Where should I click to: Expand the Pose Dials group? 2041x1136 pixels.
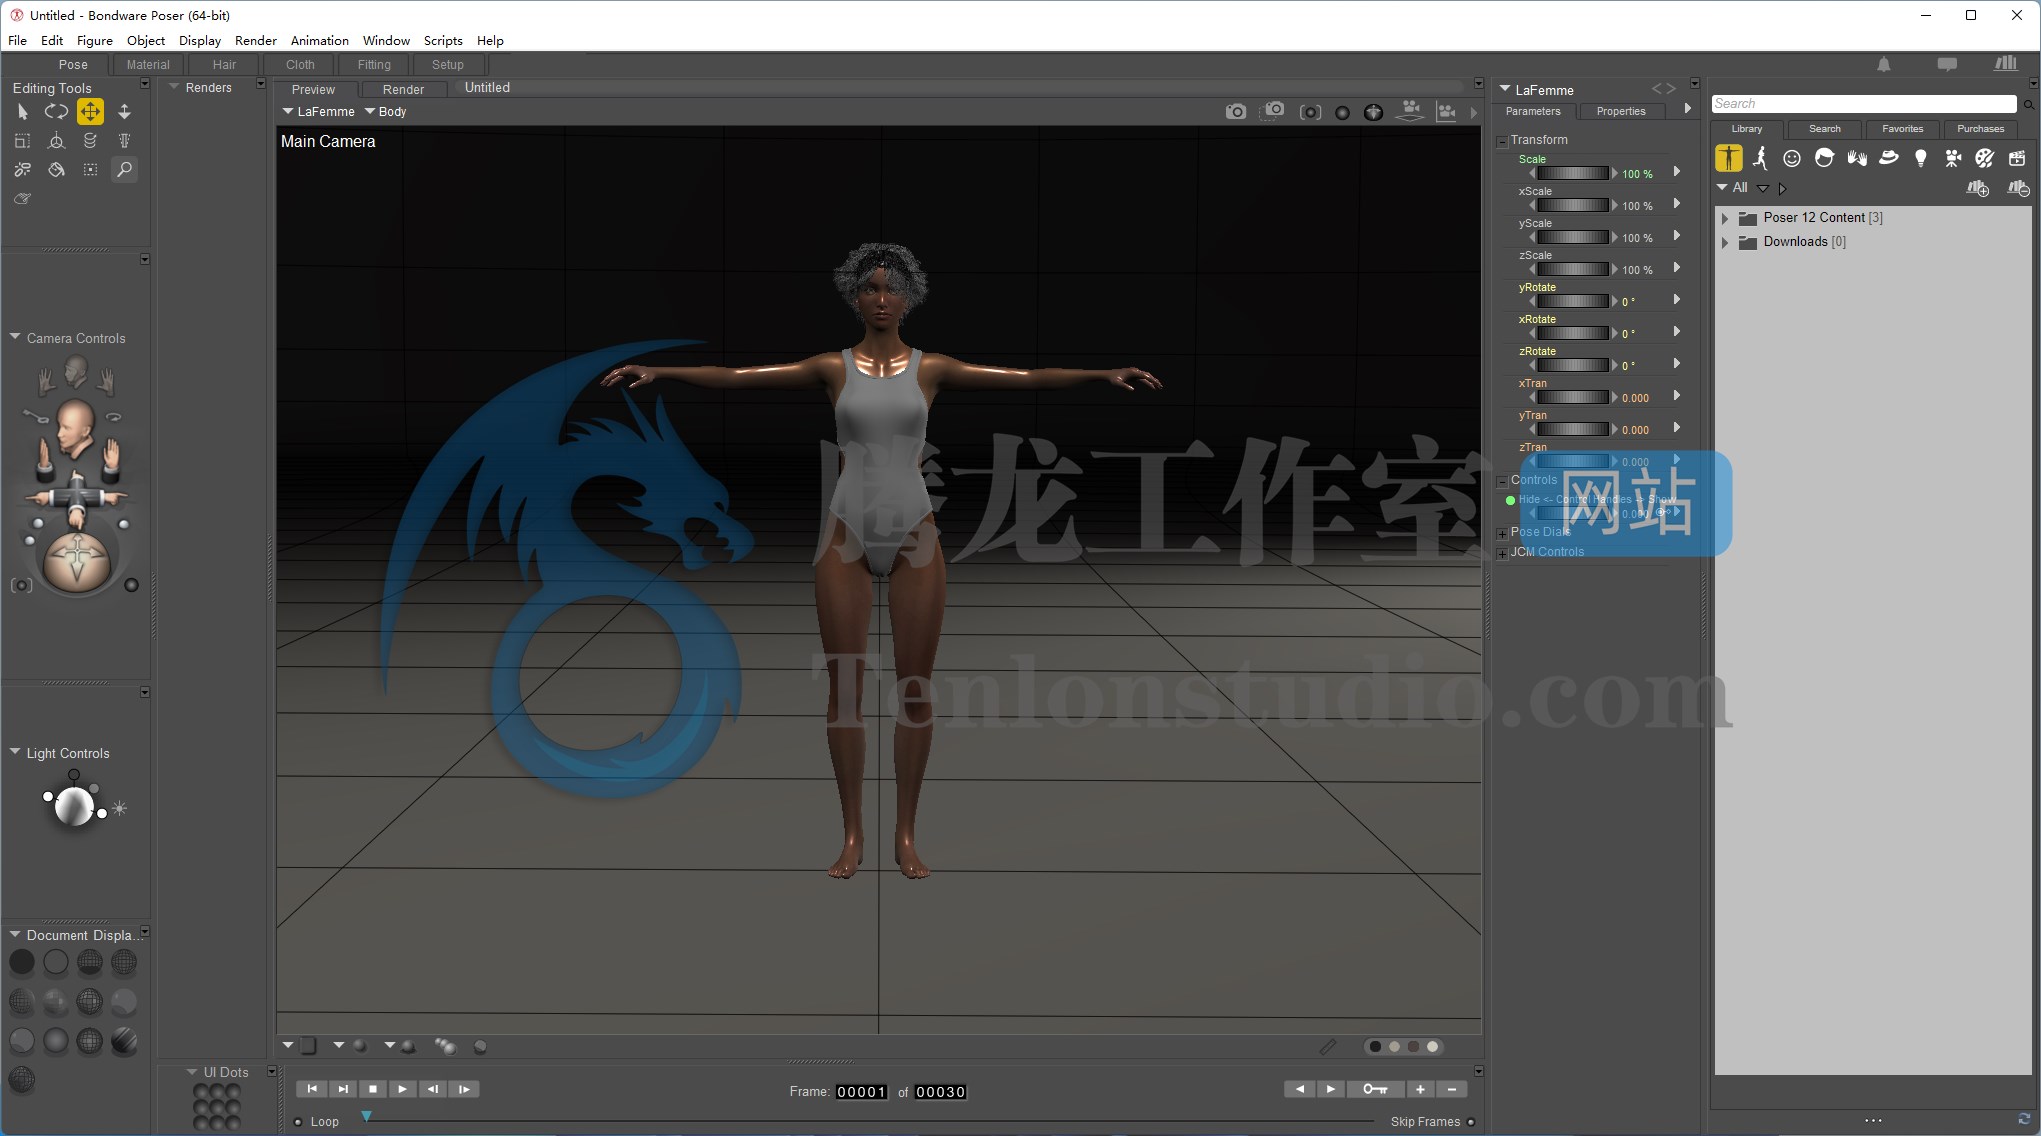tap(1502, 533)
